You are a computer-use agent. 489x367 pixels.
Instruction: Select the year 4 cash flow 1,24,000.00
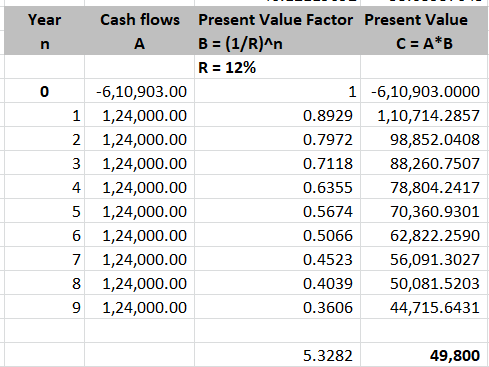click(140, 187)
